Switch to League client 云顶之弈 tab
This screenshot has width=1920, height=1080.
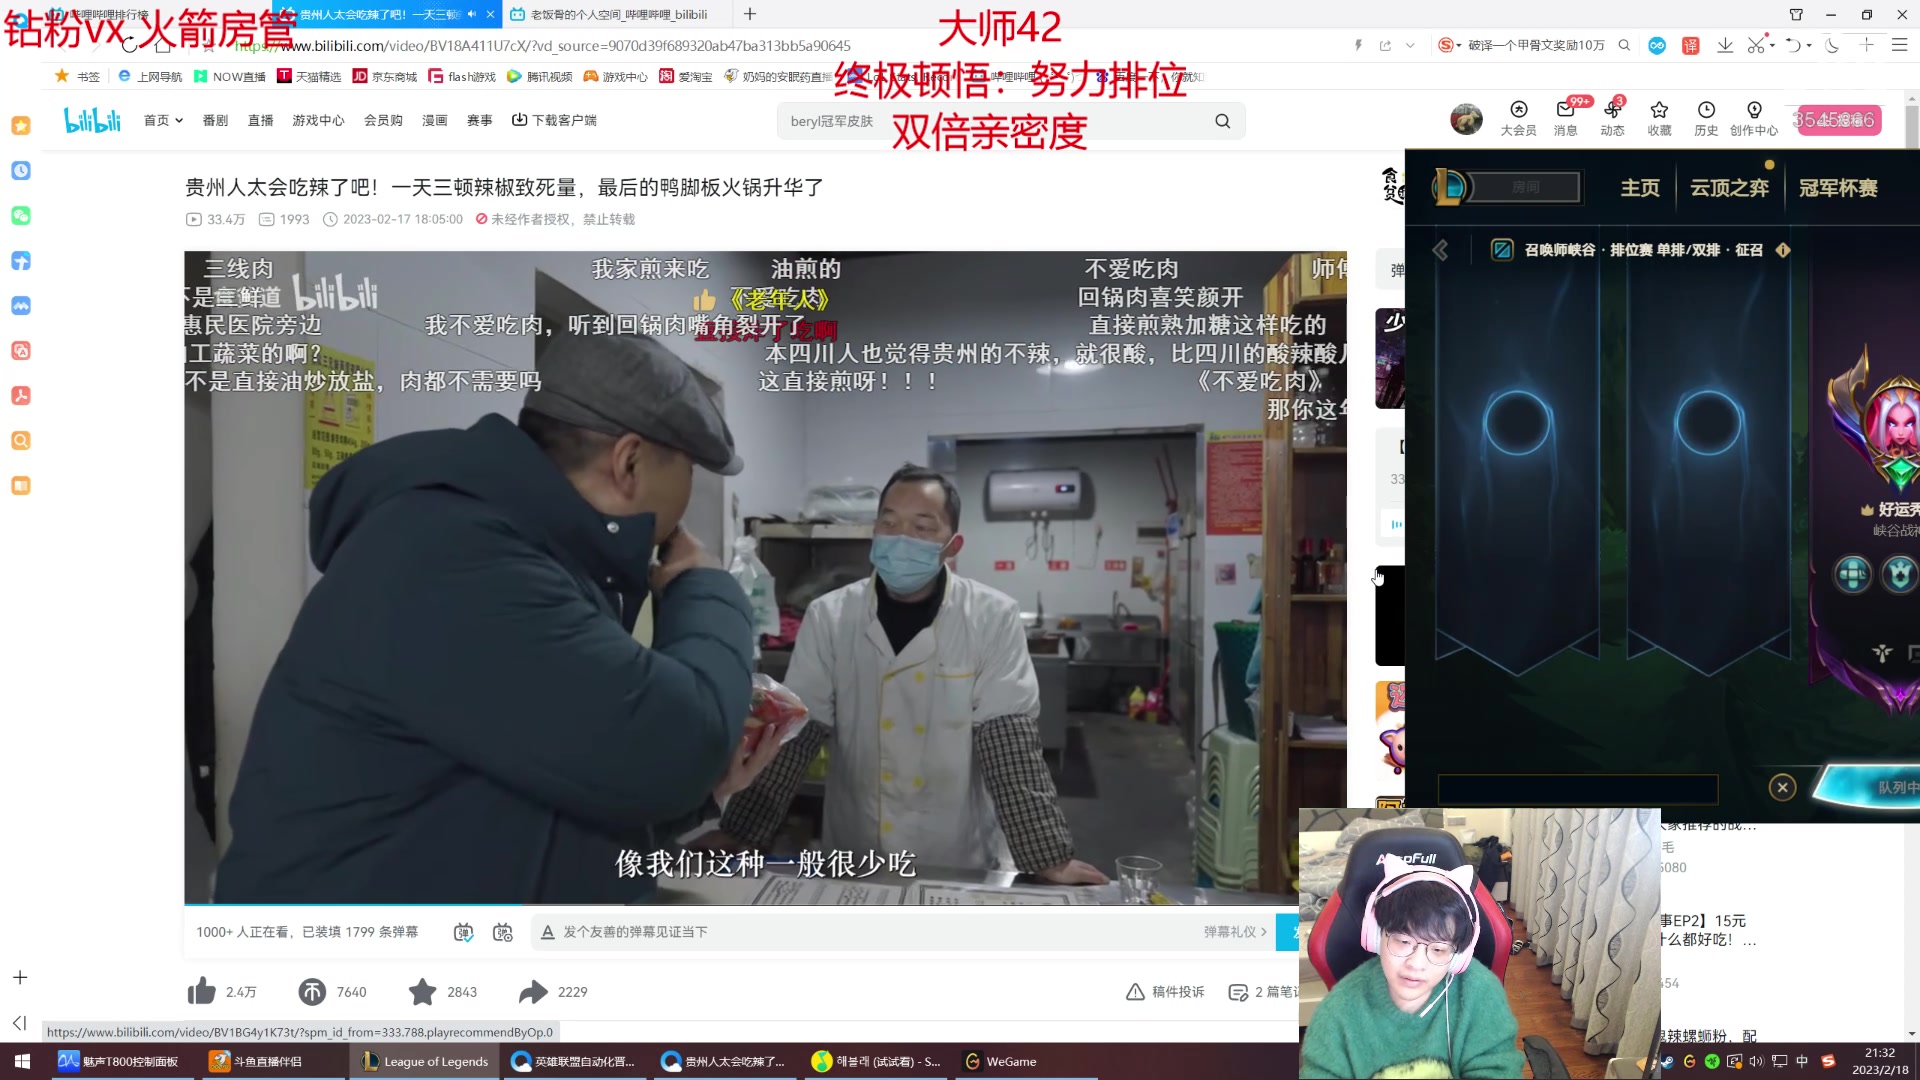click(1729, 188)
